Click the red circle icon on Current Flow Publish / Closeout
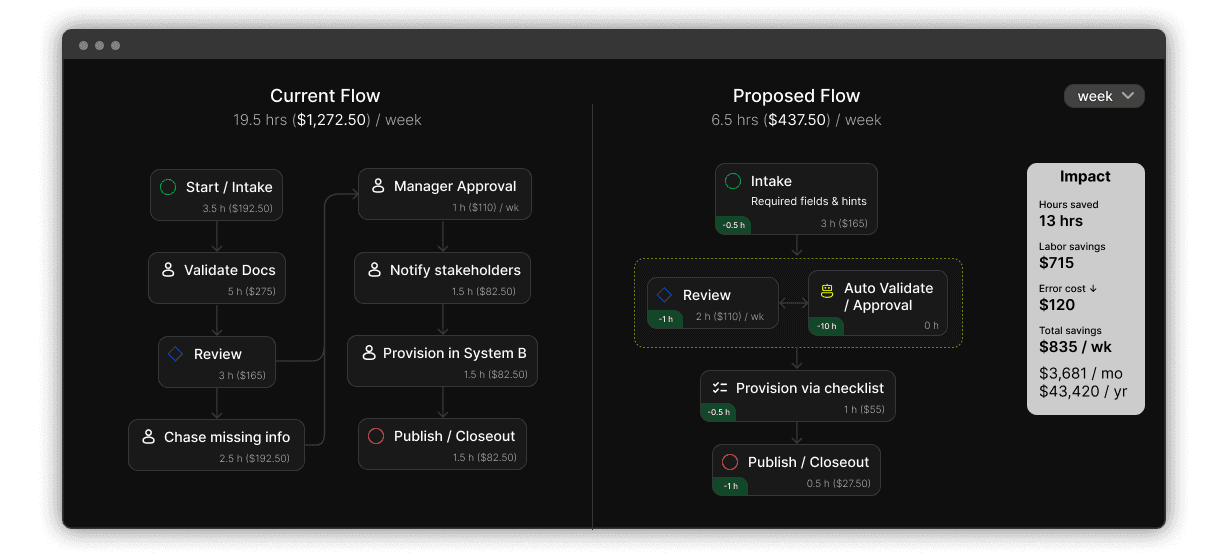The image size is (1228, 560). [376, 436]
